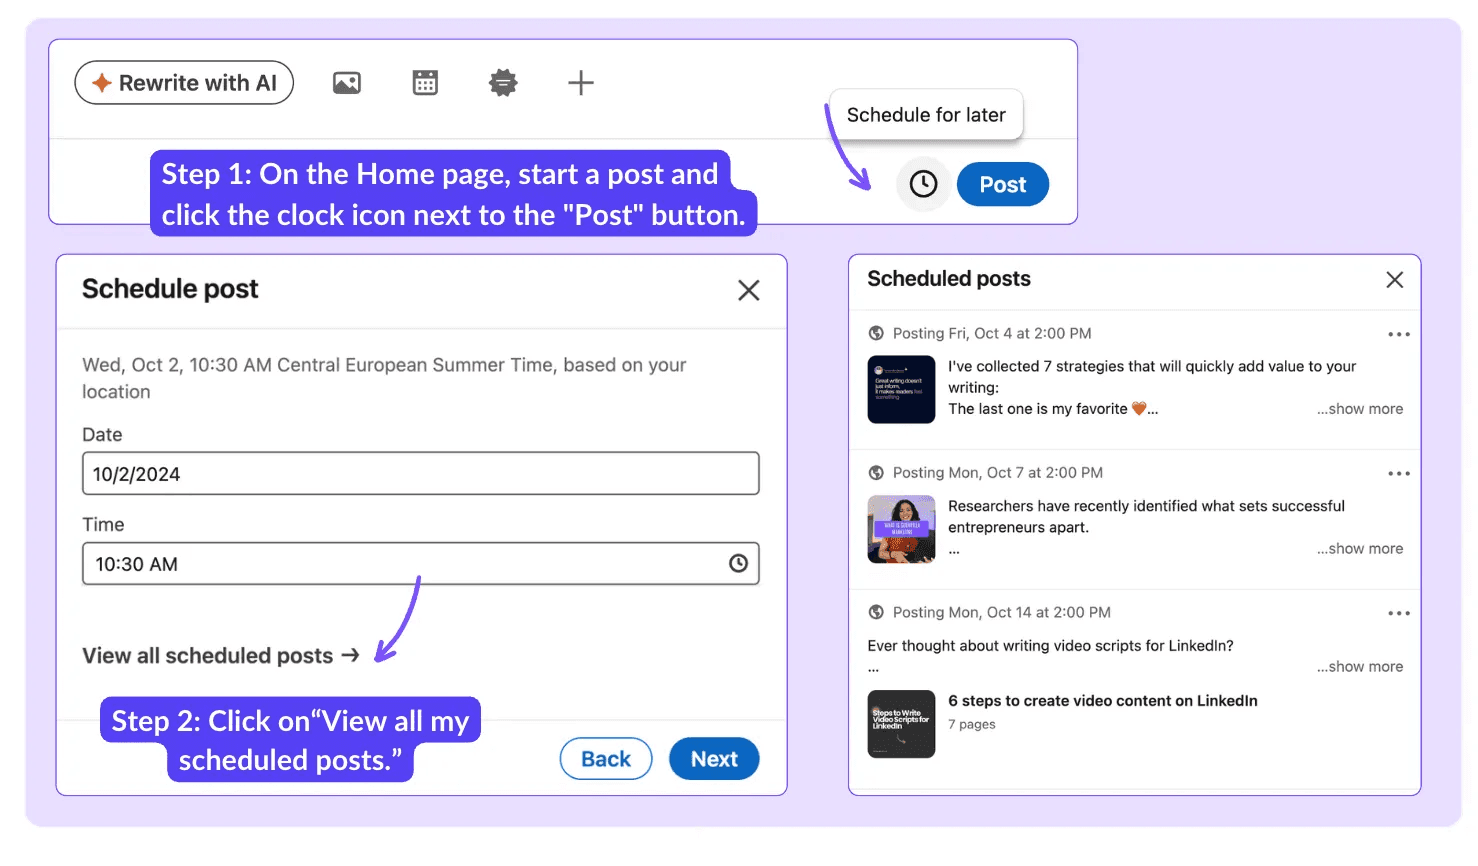This screenshot has height=866, width=1478.
Task: Click the Rewrite with AI button
Action: 184,83
